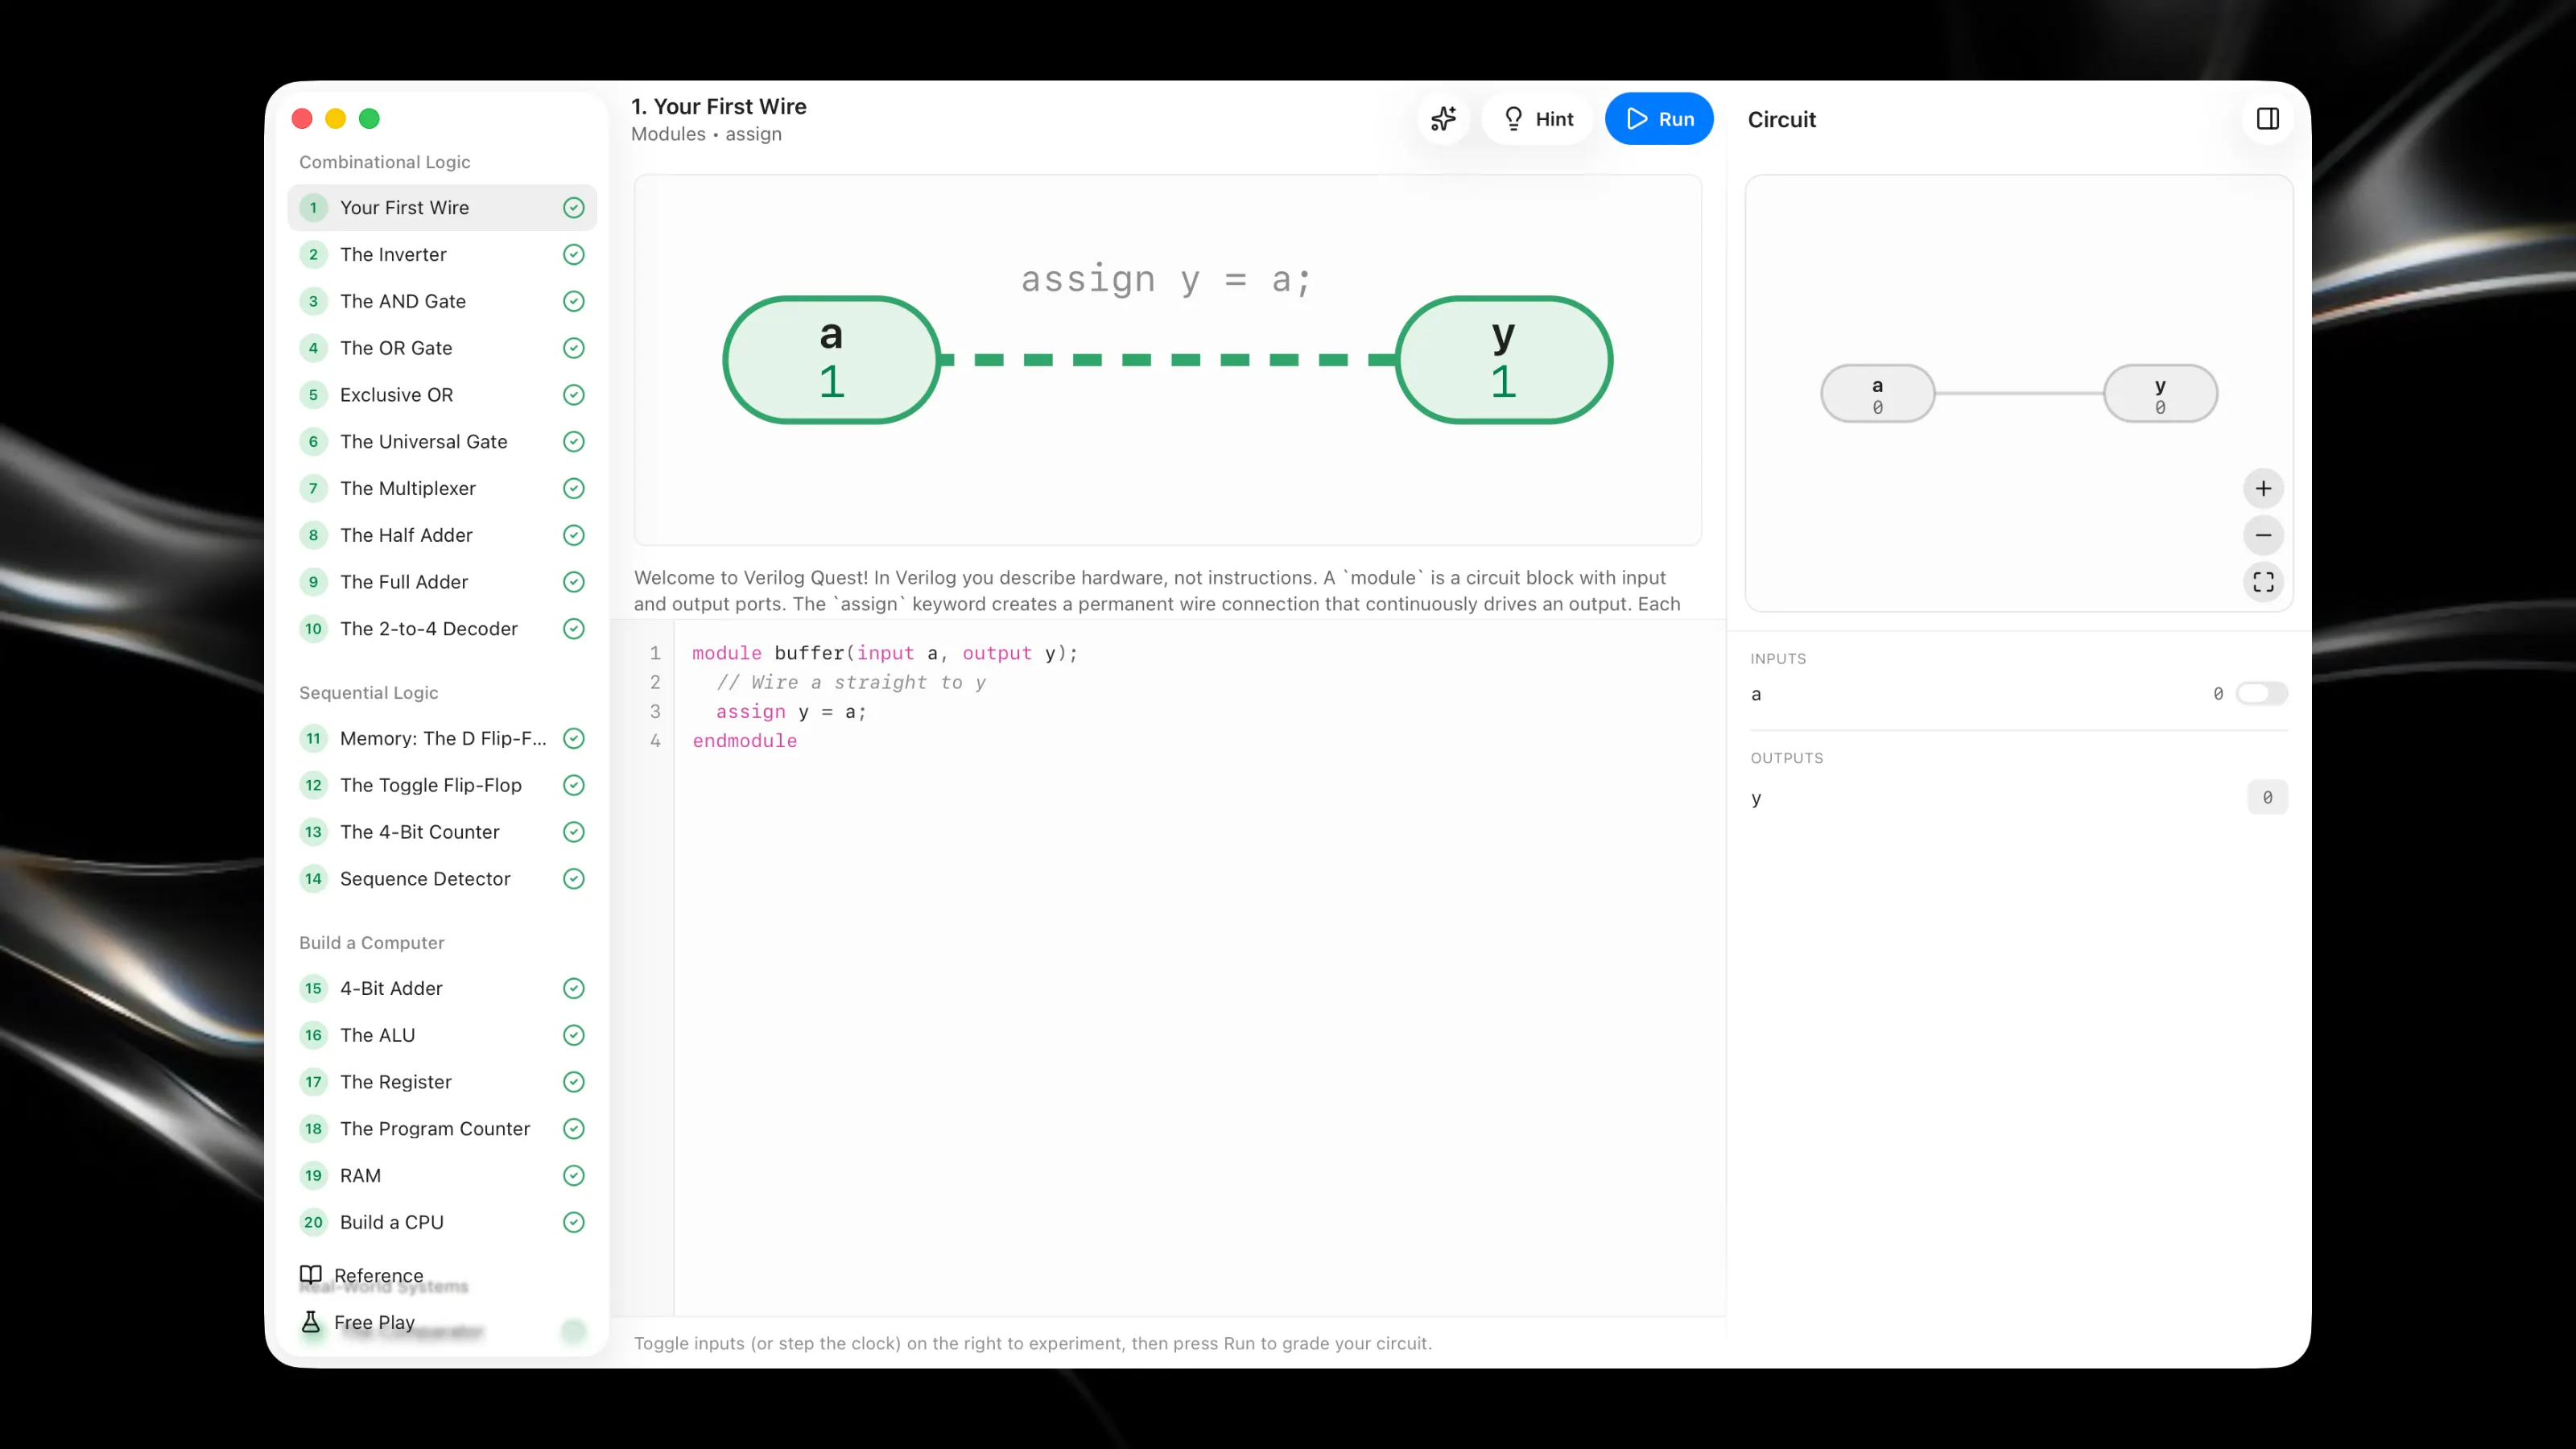Open lesson RAM
The height and width of the screenshot is (1449, 2576).
point(442,1175)
